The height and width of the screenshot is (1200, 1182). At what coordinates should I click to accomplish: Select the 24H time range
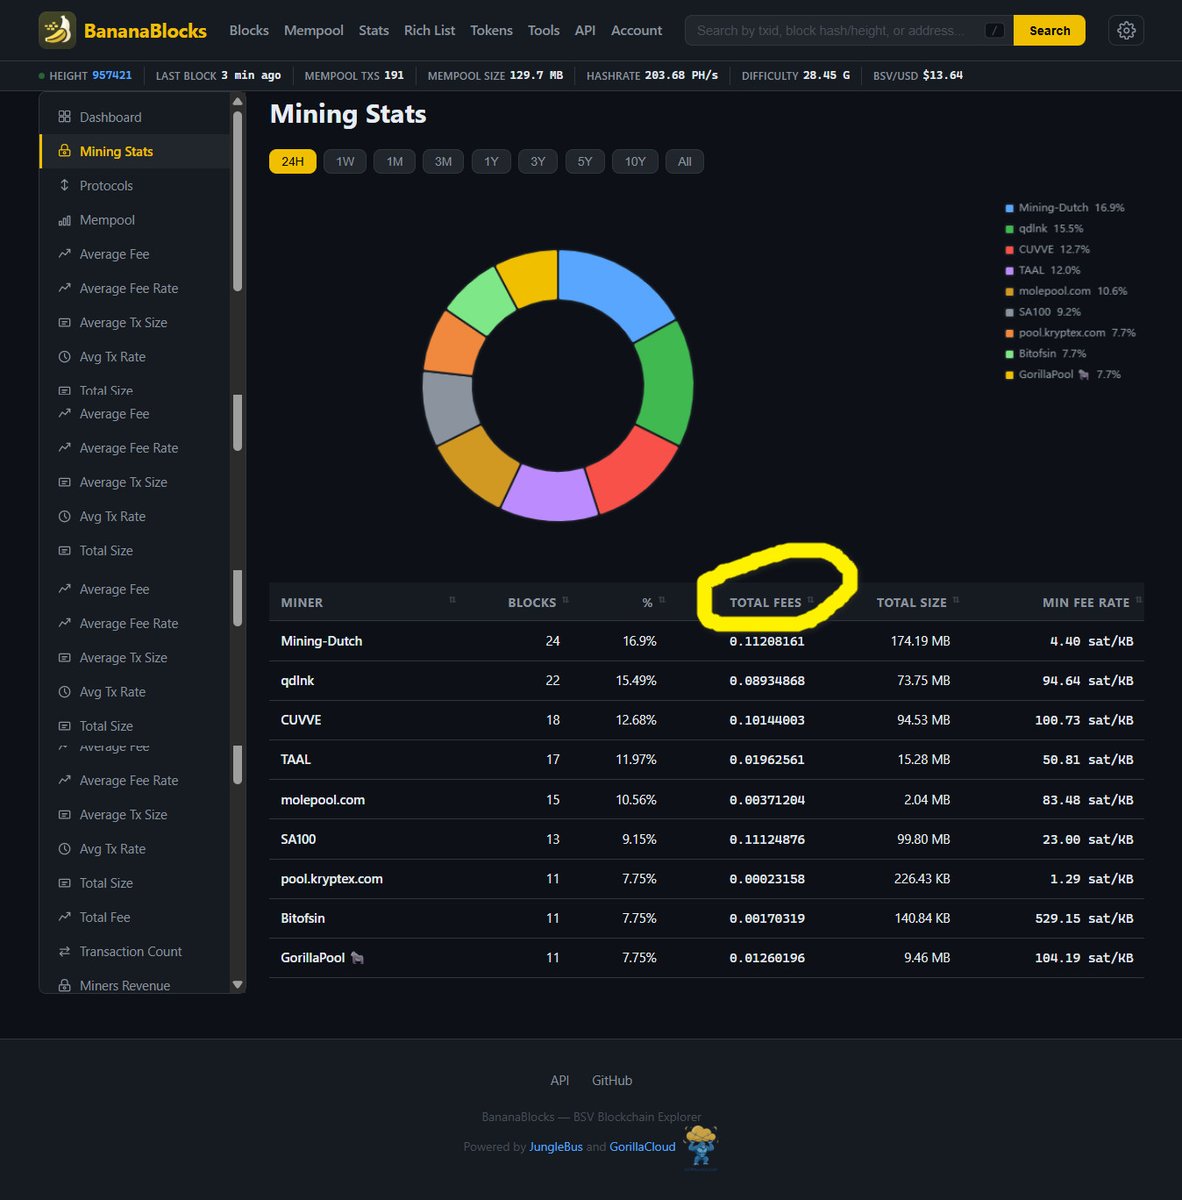coord(293,161)
